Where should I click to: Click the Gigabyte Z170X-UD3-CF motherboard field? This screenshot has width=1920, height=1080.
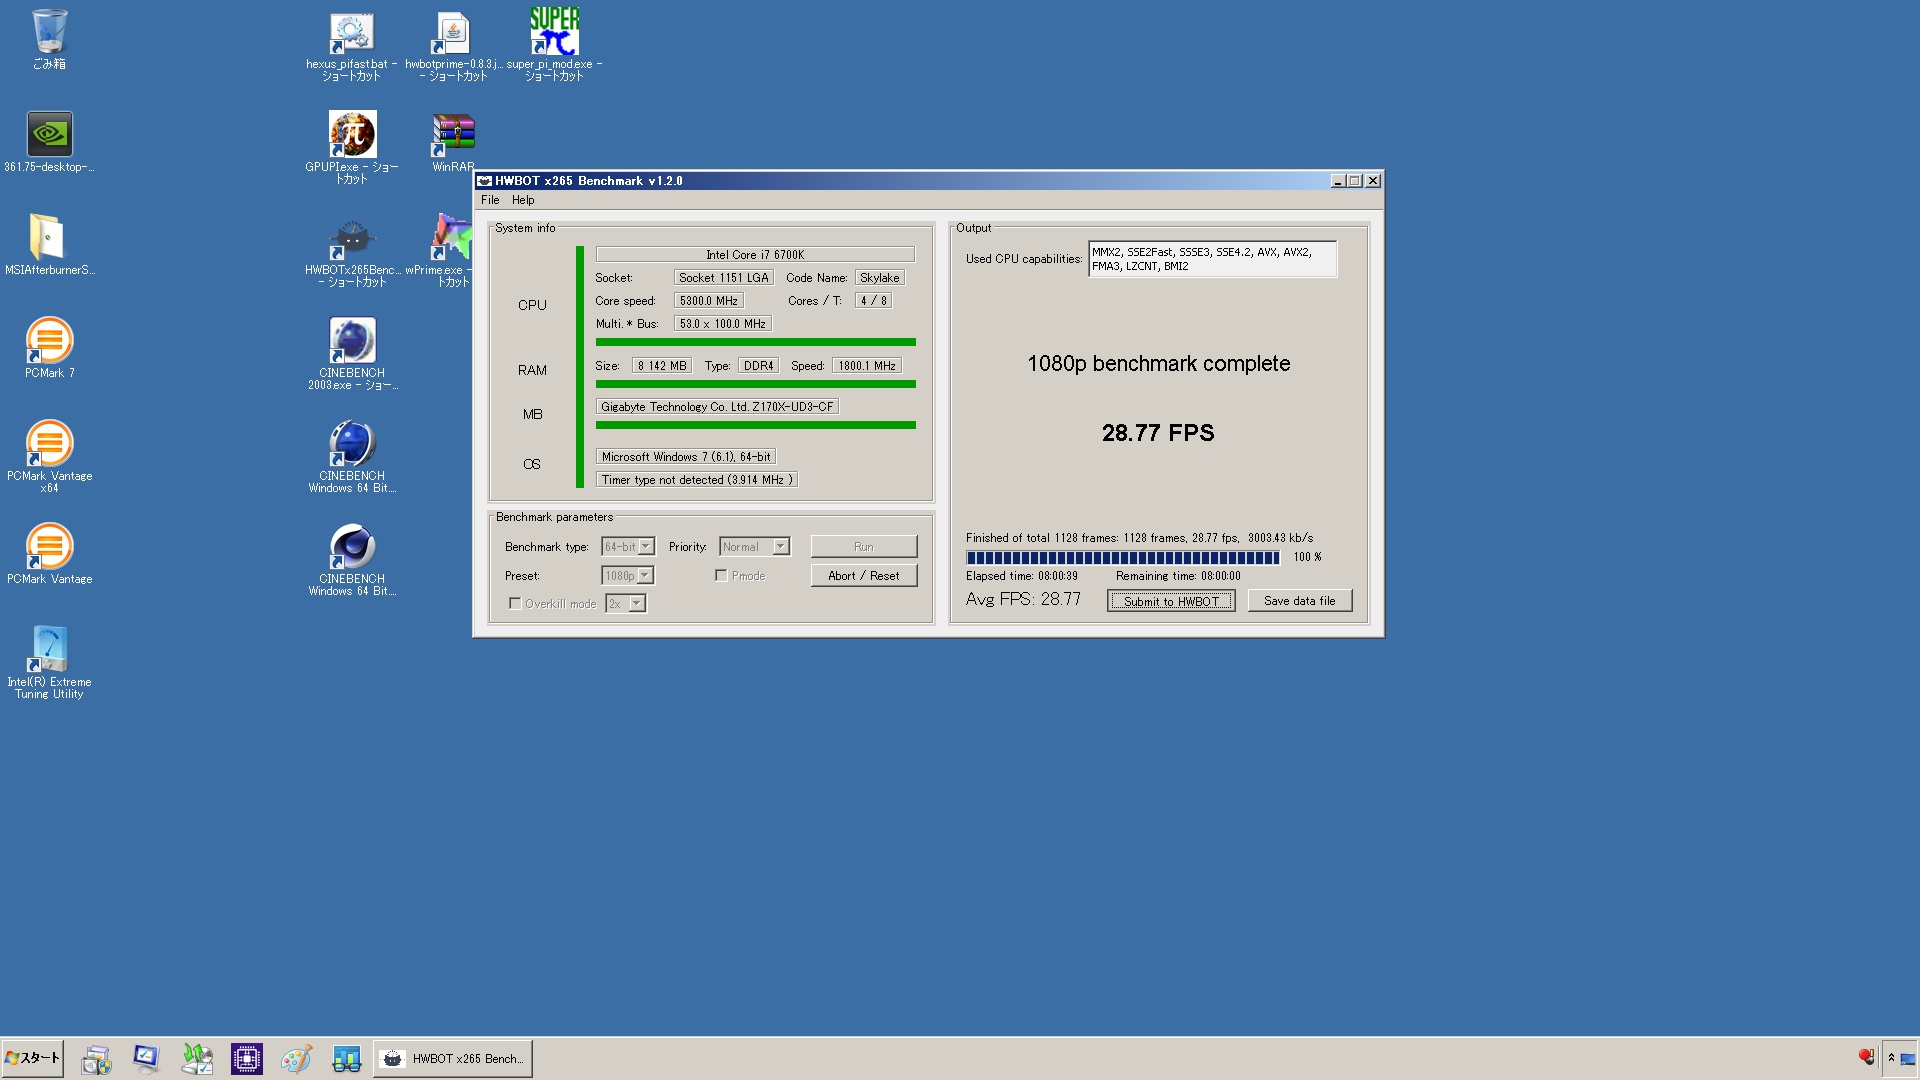click(x=717, y=407)
